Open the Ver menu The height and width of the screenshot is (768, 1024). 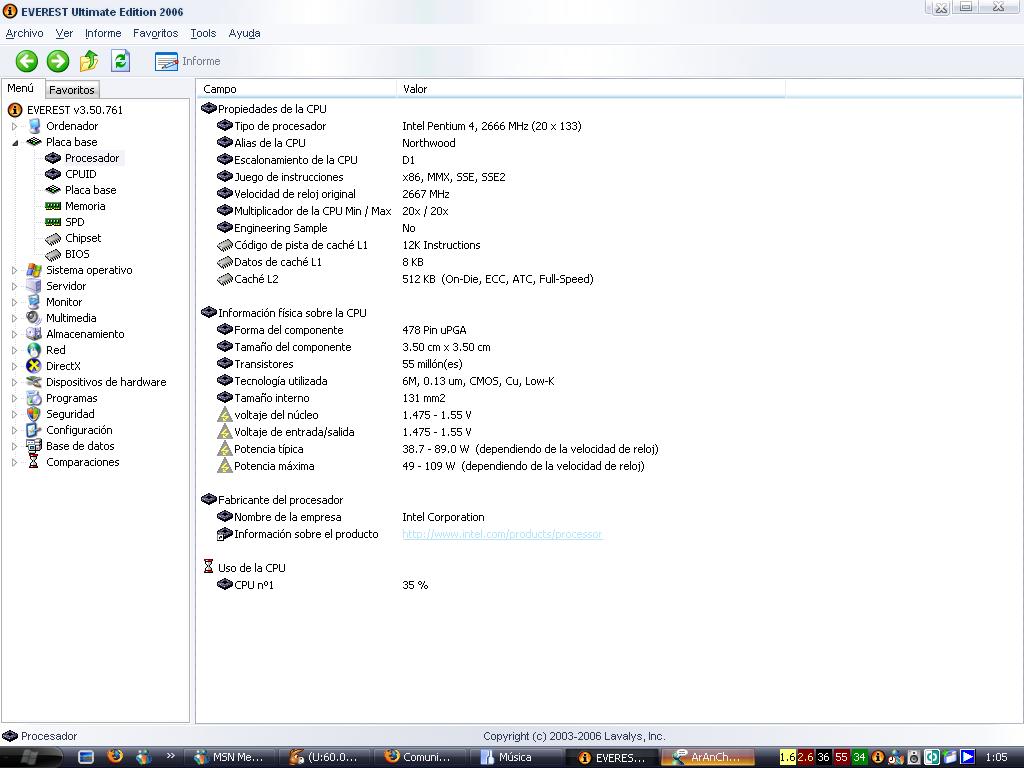click(x=64, y=33)
